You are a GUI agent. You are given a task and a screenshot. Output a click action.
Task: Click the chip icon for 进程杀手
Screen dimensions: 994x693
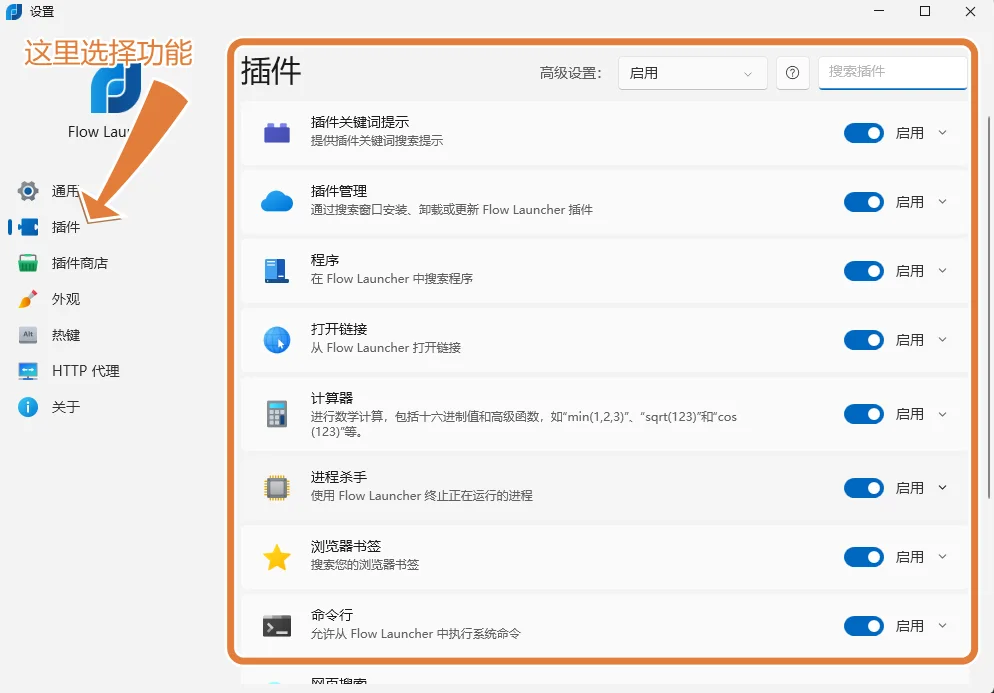point(277,488)
